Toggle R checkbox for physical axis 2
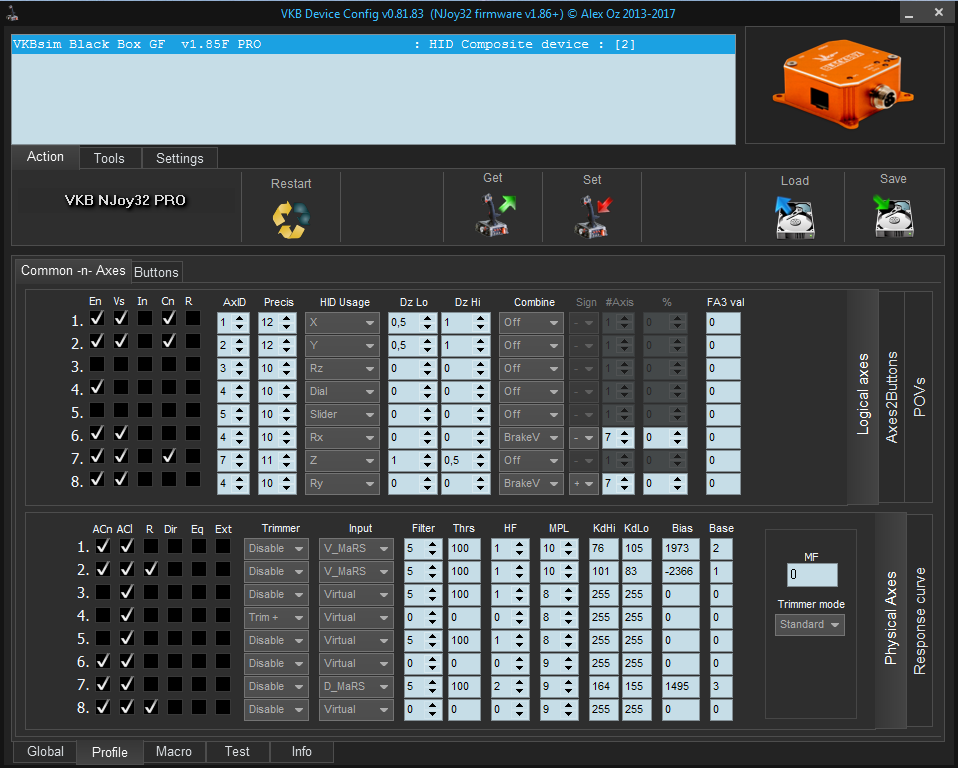The height and width of the screenshot is (768, 958). (x=151, y=569)
